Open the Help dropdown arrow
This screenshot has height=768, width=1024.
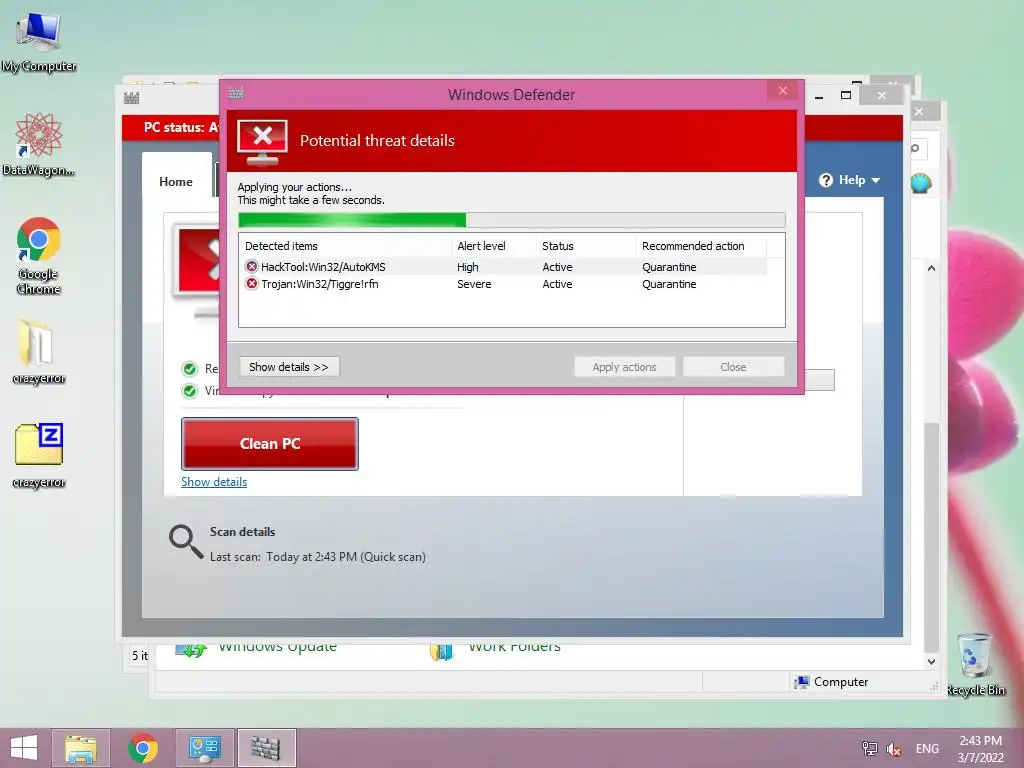pos(876,180)
